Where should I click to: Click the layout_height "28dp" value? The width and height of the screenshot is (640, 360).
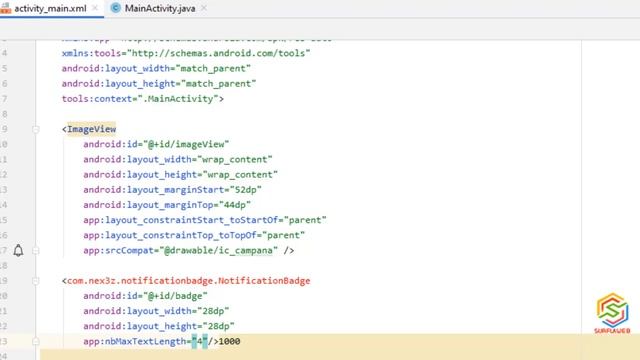coord(218,326)
